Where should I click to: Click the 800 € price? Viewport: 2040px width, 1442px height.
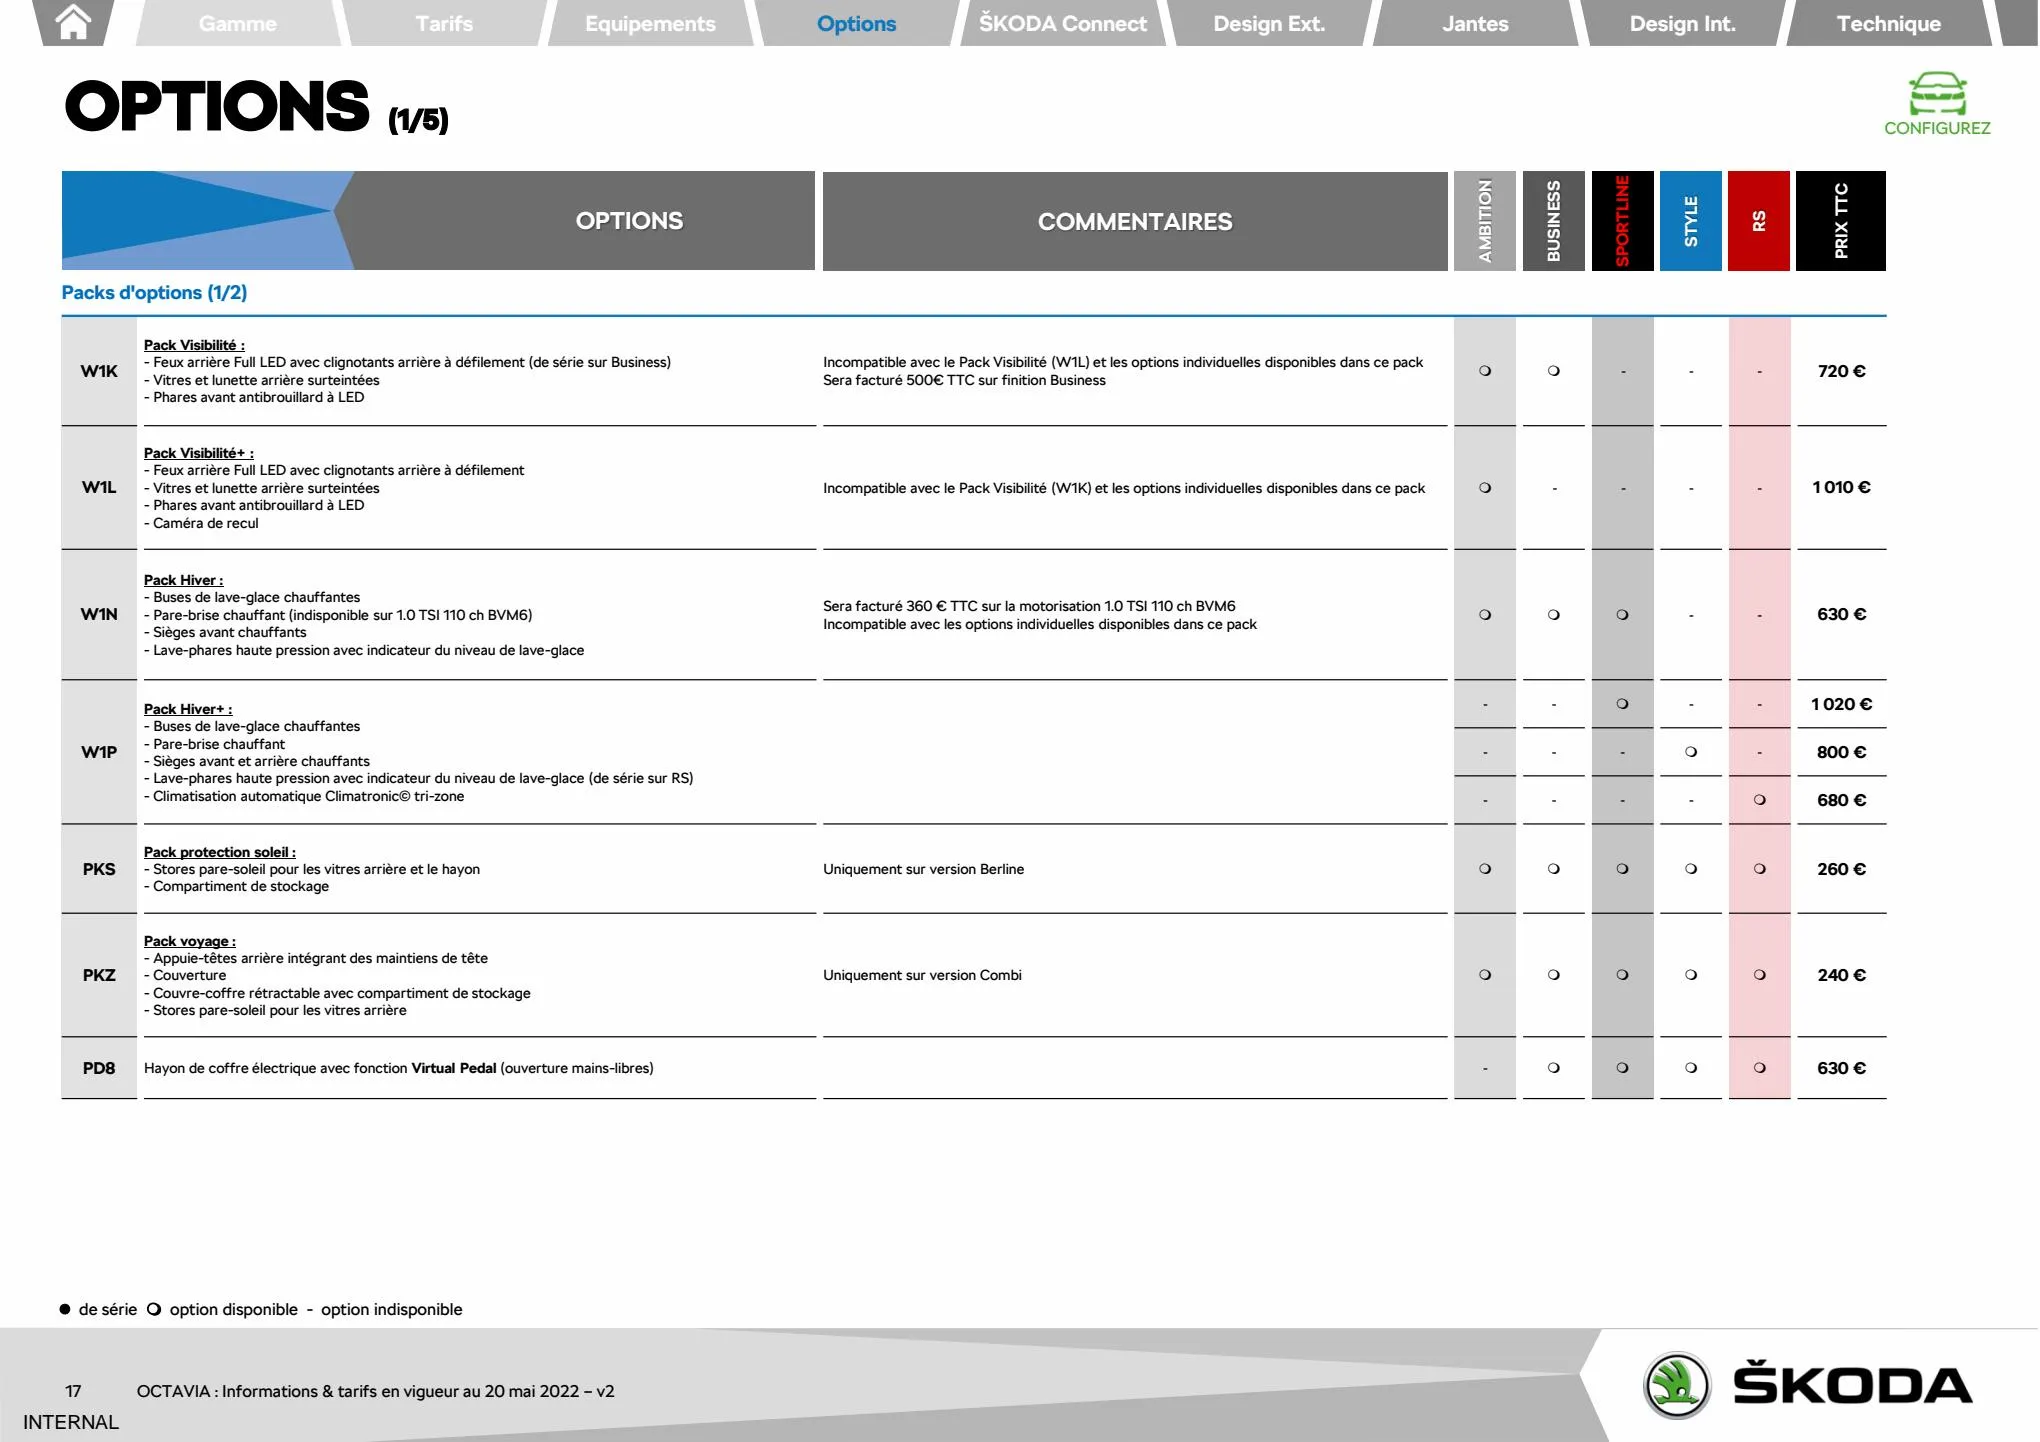point(1841,752)
